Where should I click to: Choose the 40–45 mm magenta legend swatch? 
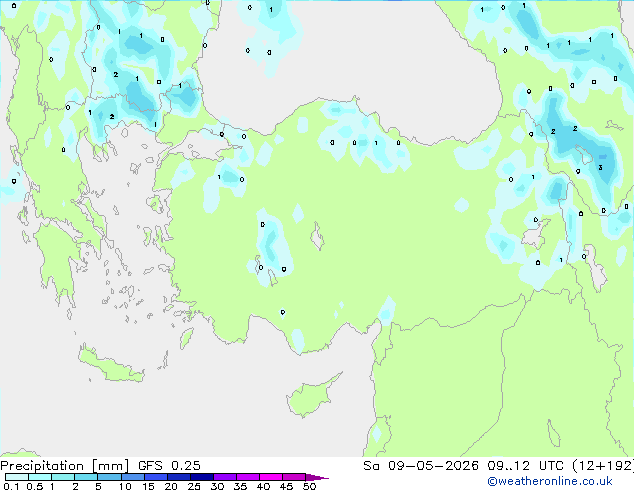pos(271,477)
